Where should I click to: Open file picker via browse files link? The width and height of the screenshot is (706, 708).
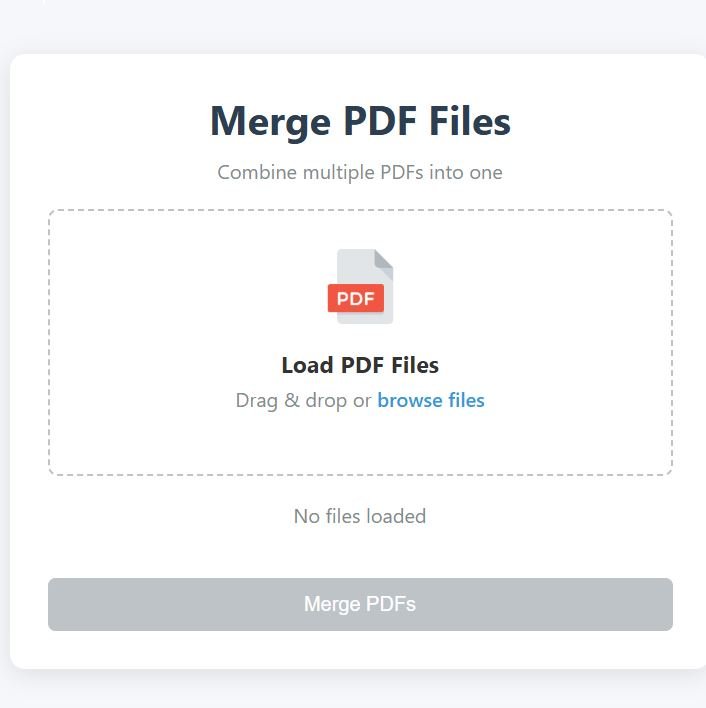tap(431, 400)
